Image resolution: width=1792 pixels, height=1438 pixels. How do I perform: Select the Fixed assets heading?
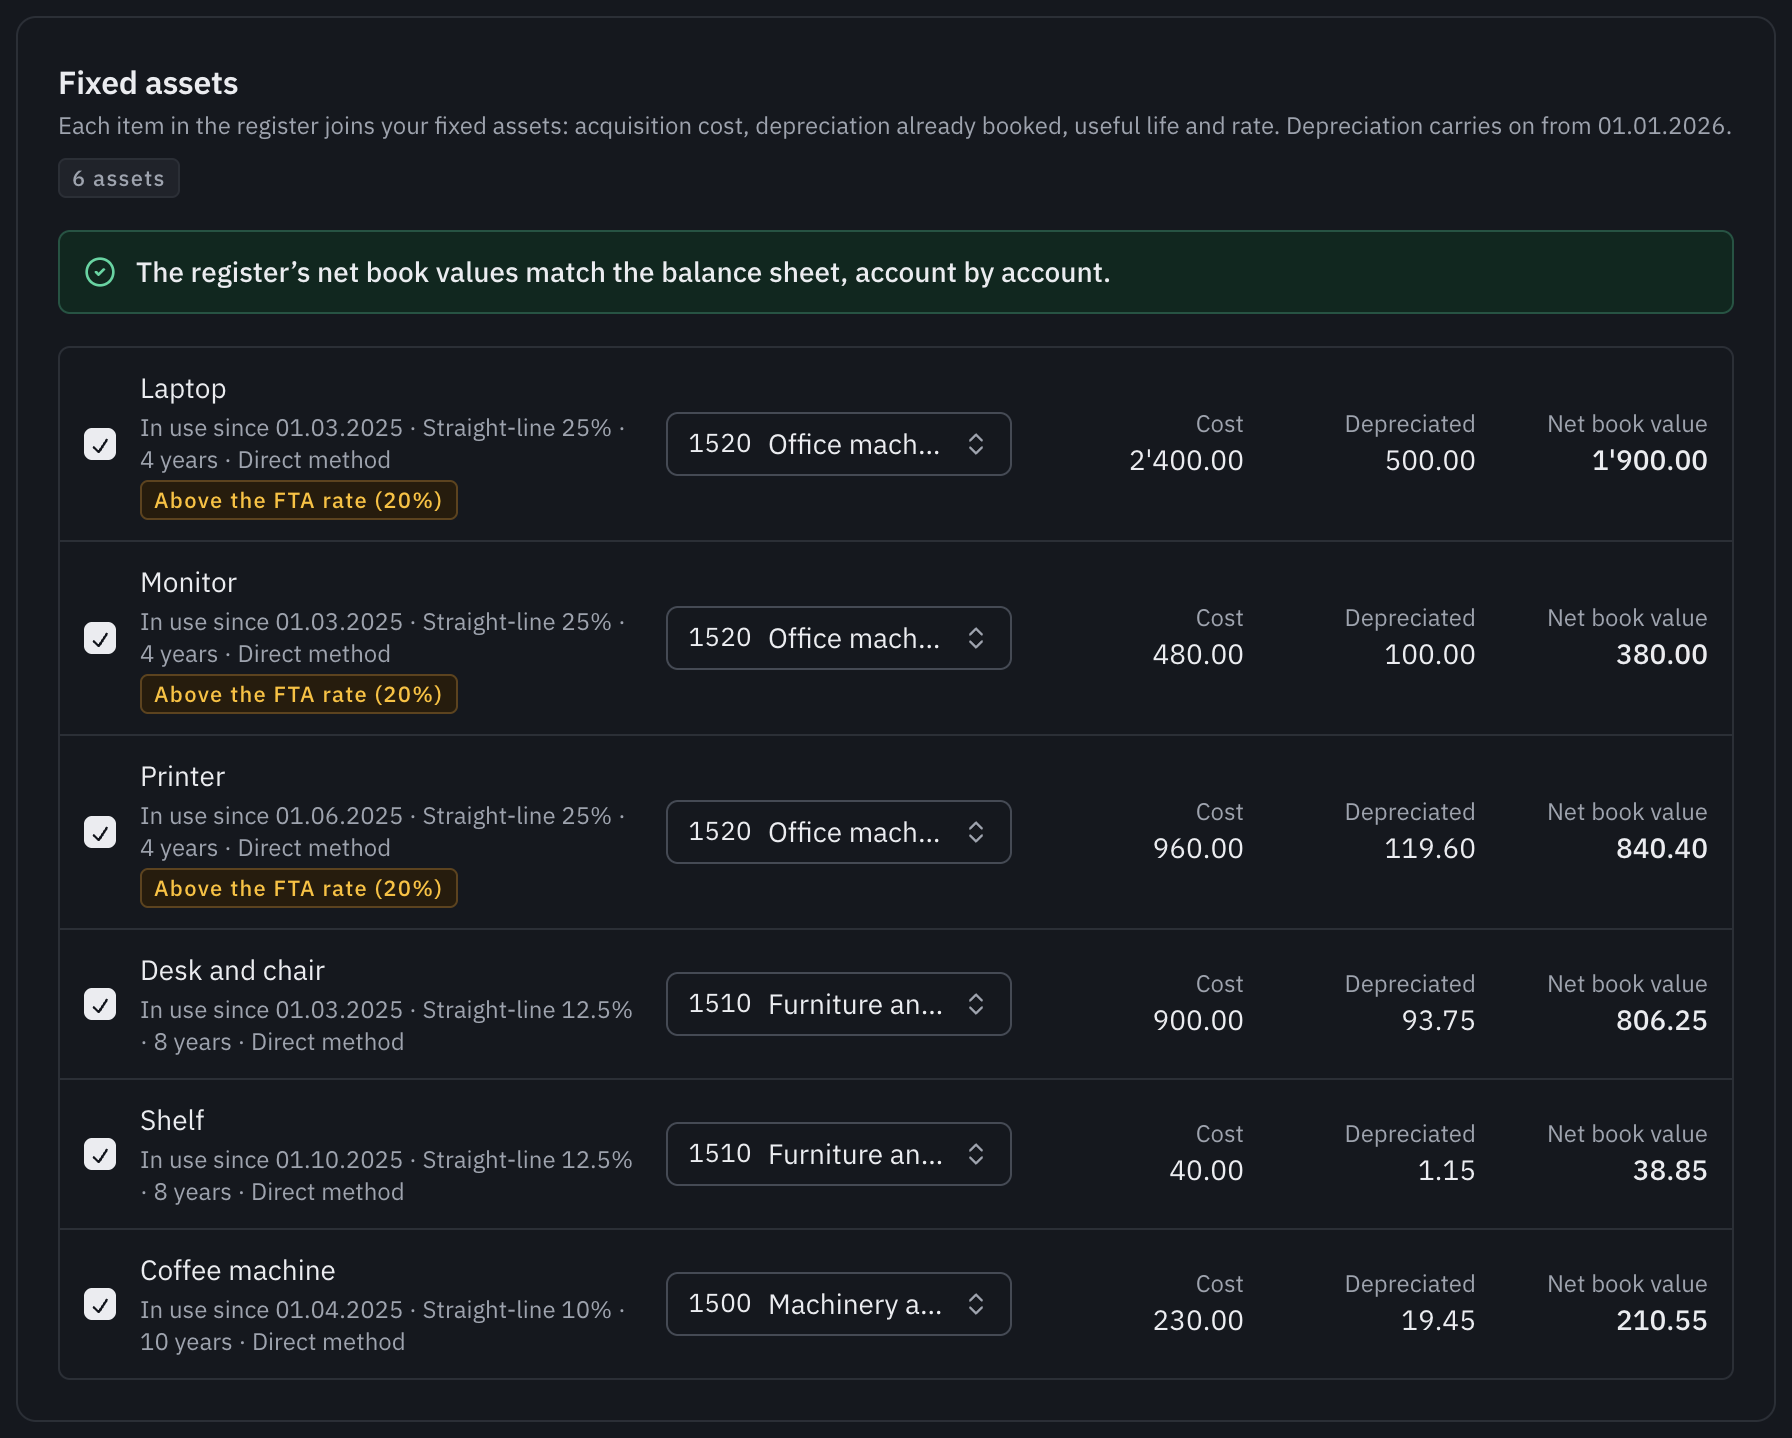click(x=148, y=83)
